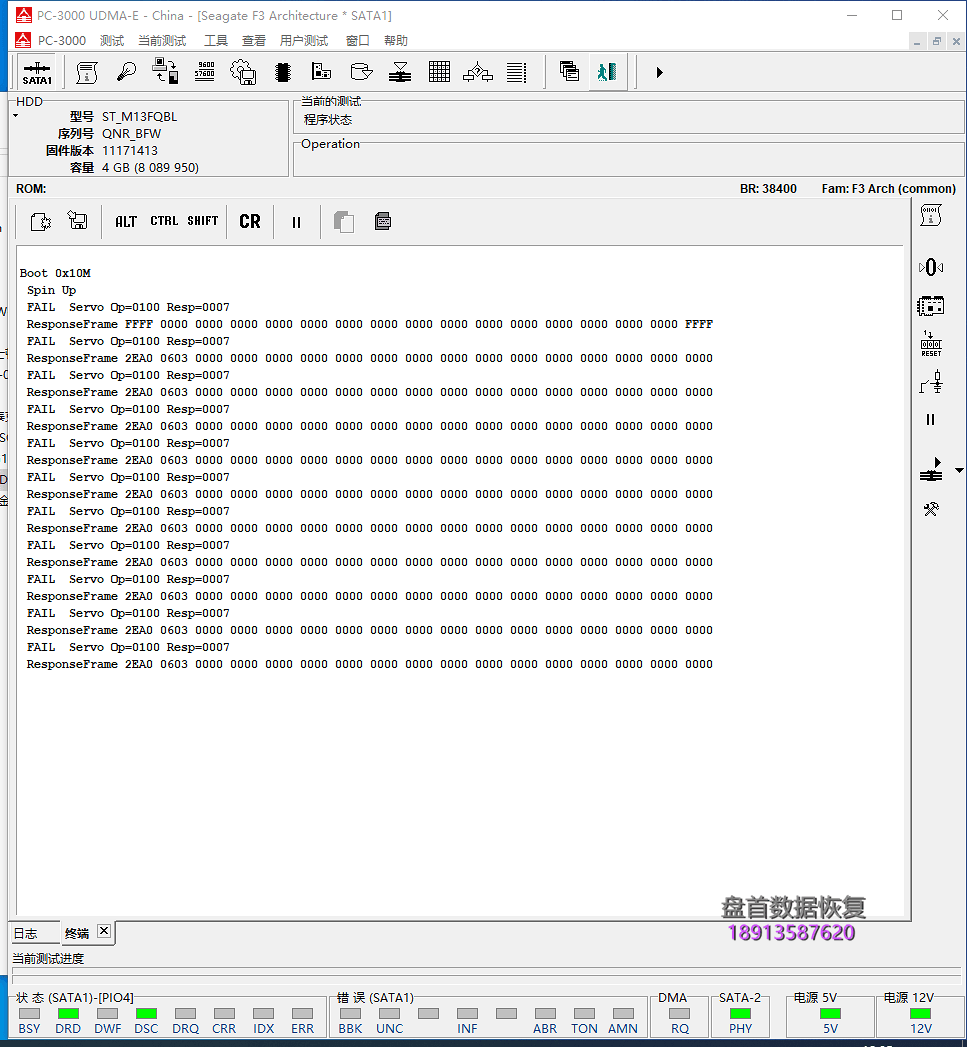Click the heads play sidebar icon
The height and width of the screenshot is (1047, 967).
point(931,470)
